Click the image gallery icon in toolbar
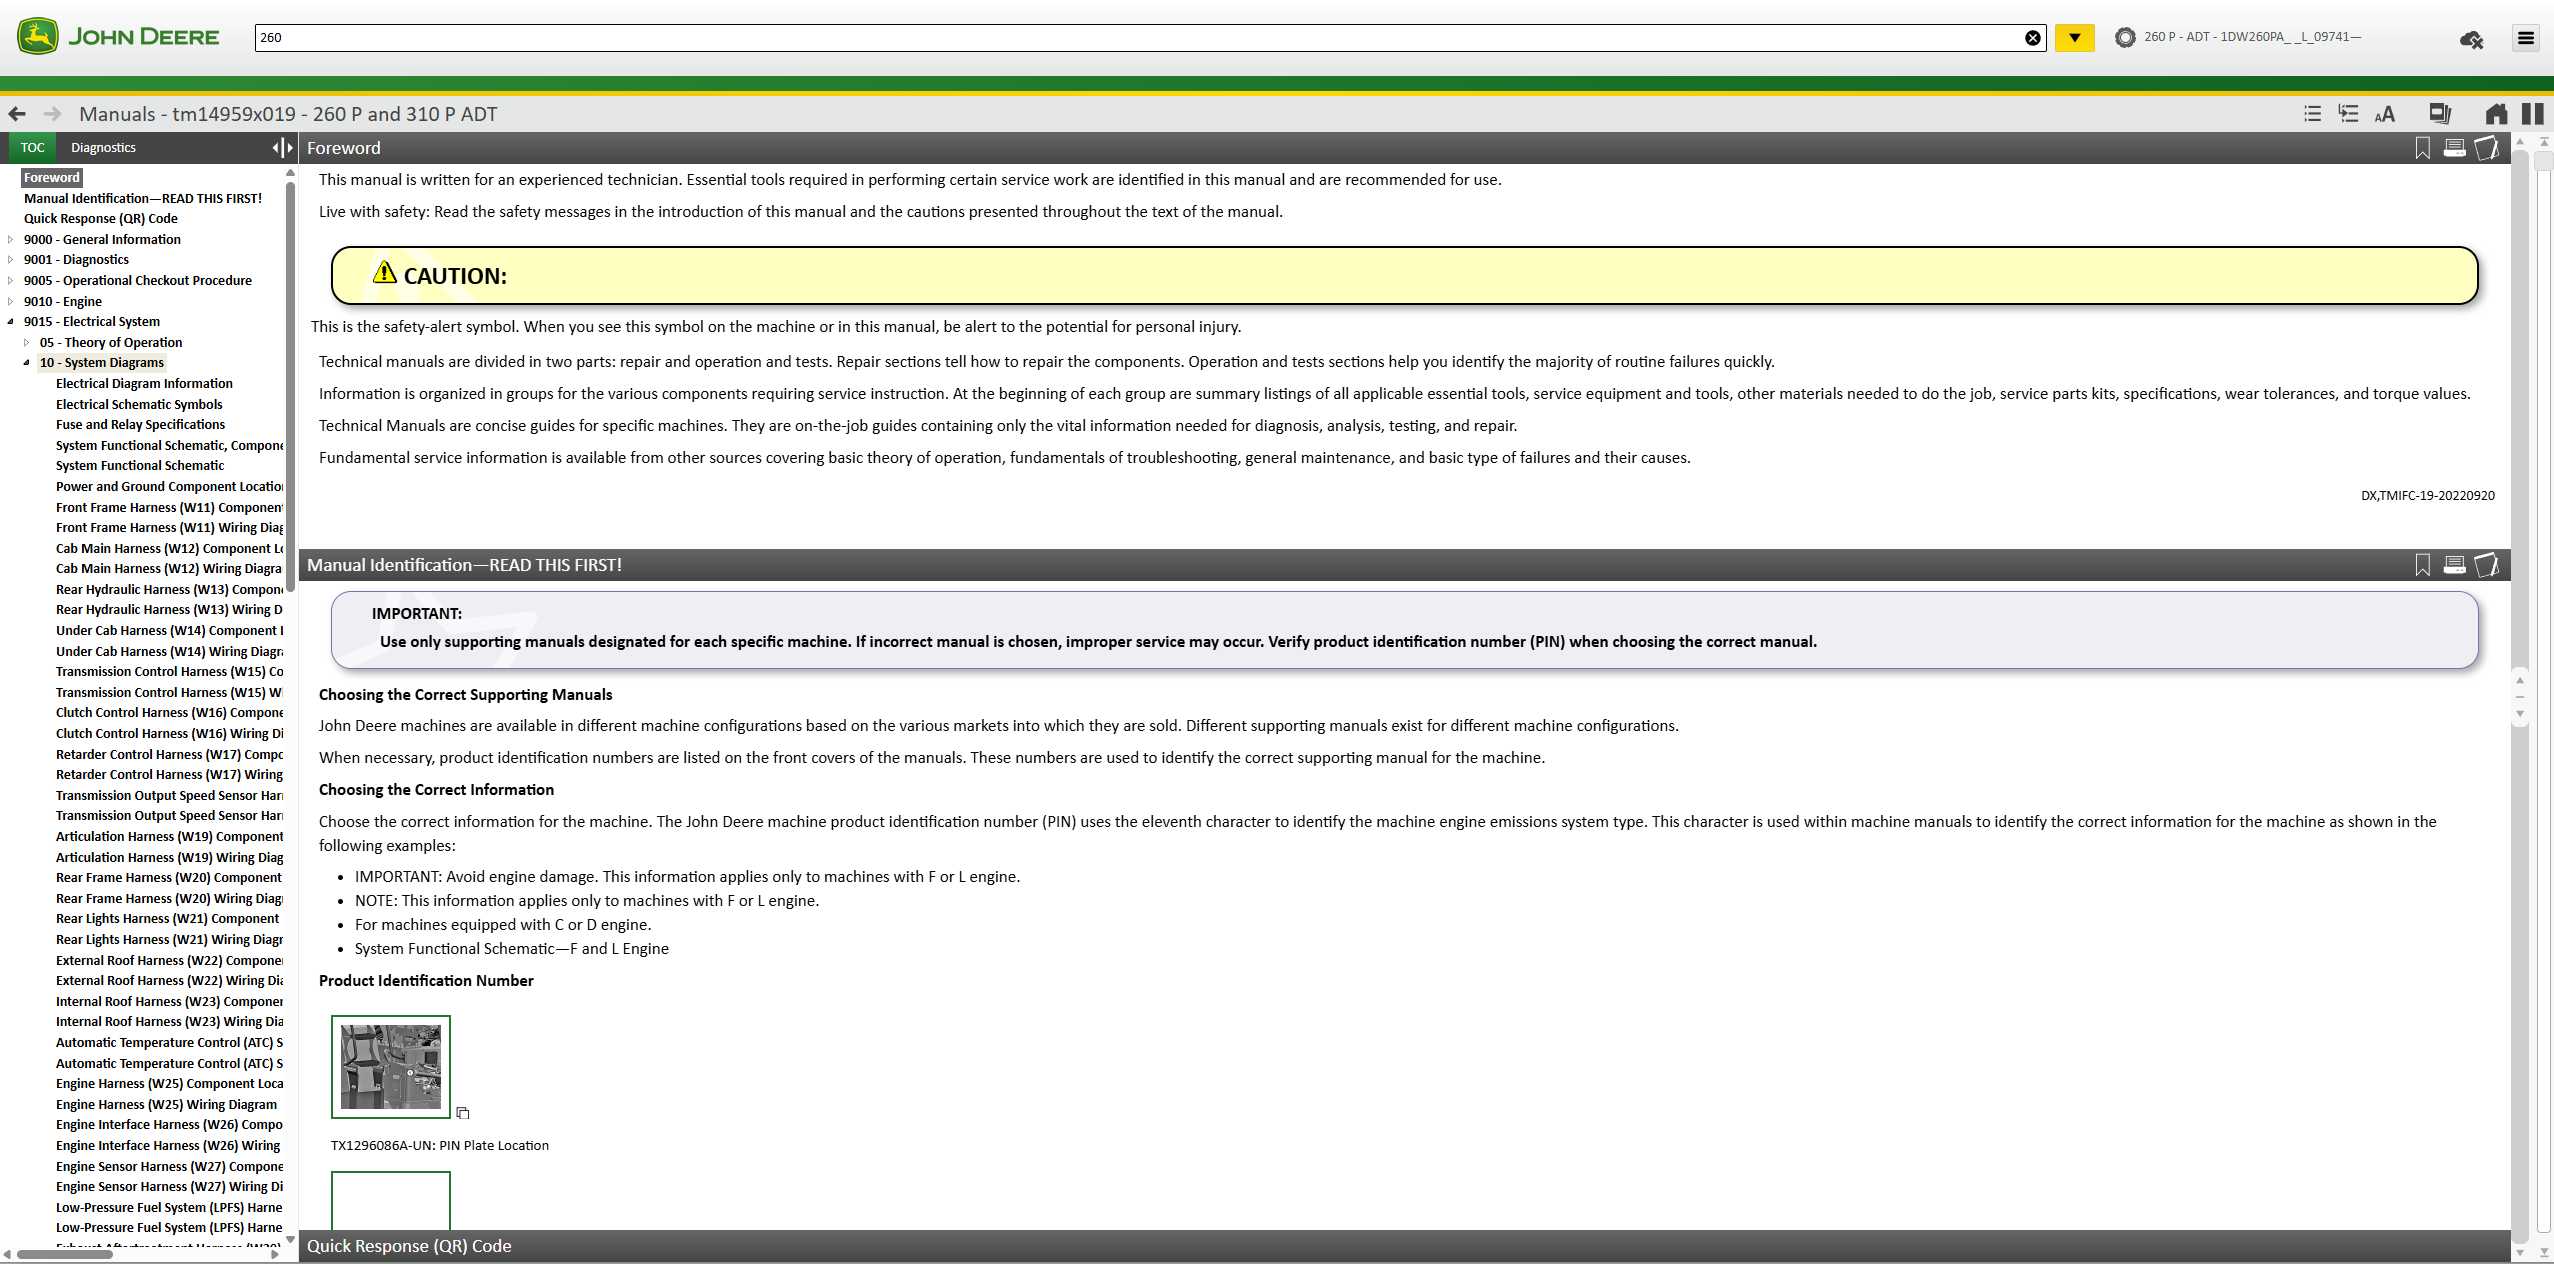 pyautogui.click(x=2440, y=114)
